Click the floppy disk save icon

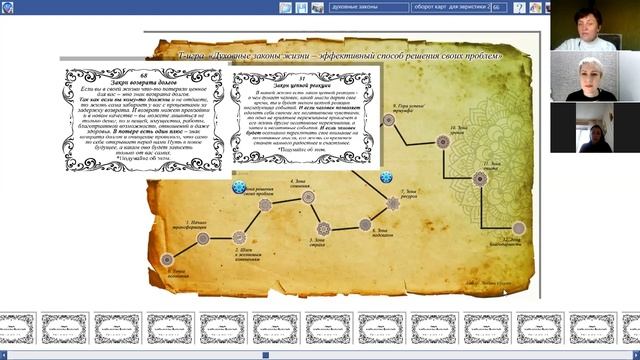pos(301,8)
